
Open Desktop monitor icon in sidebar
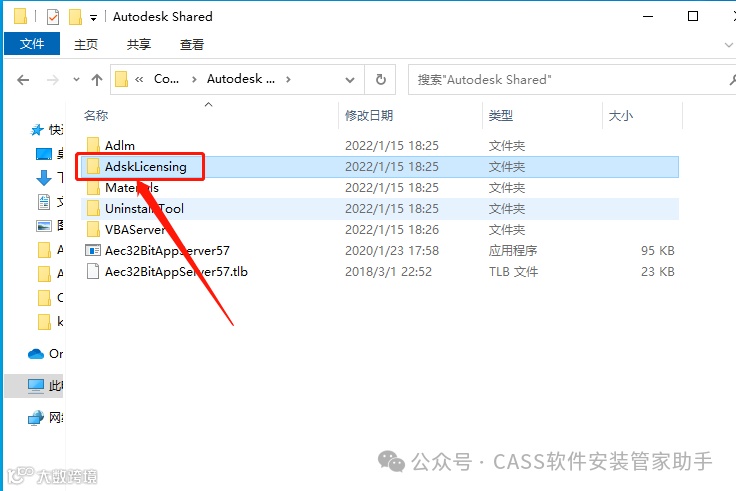[44, 153]
